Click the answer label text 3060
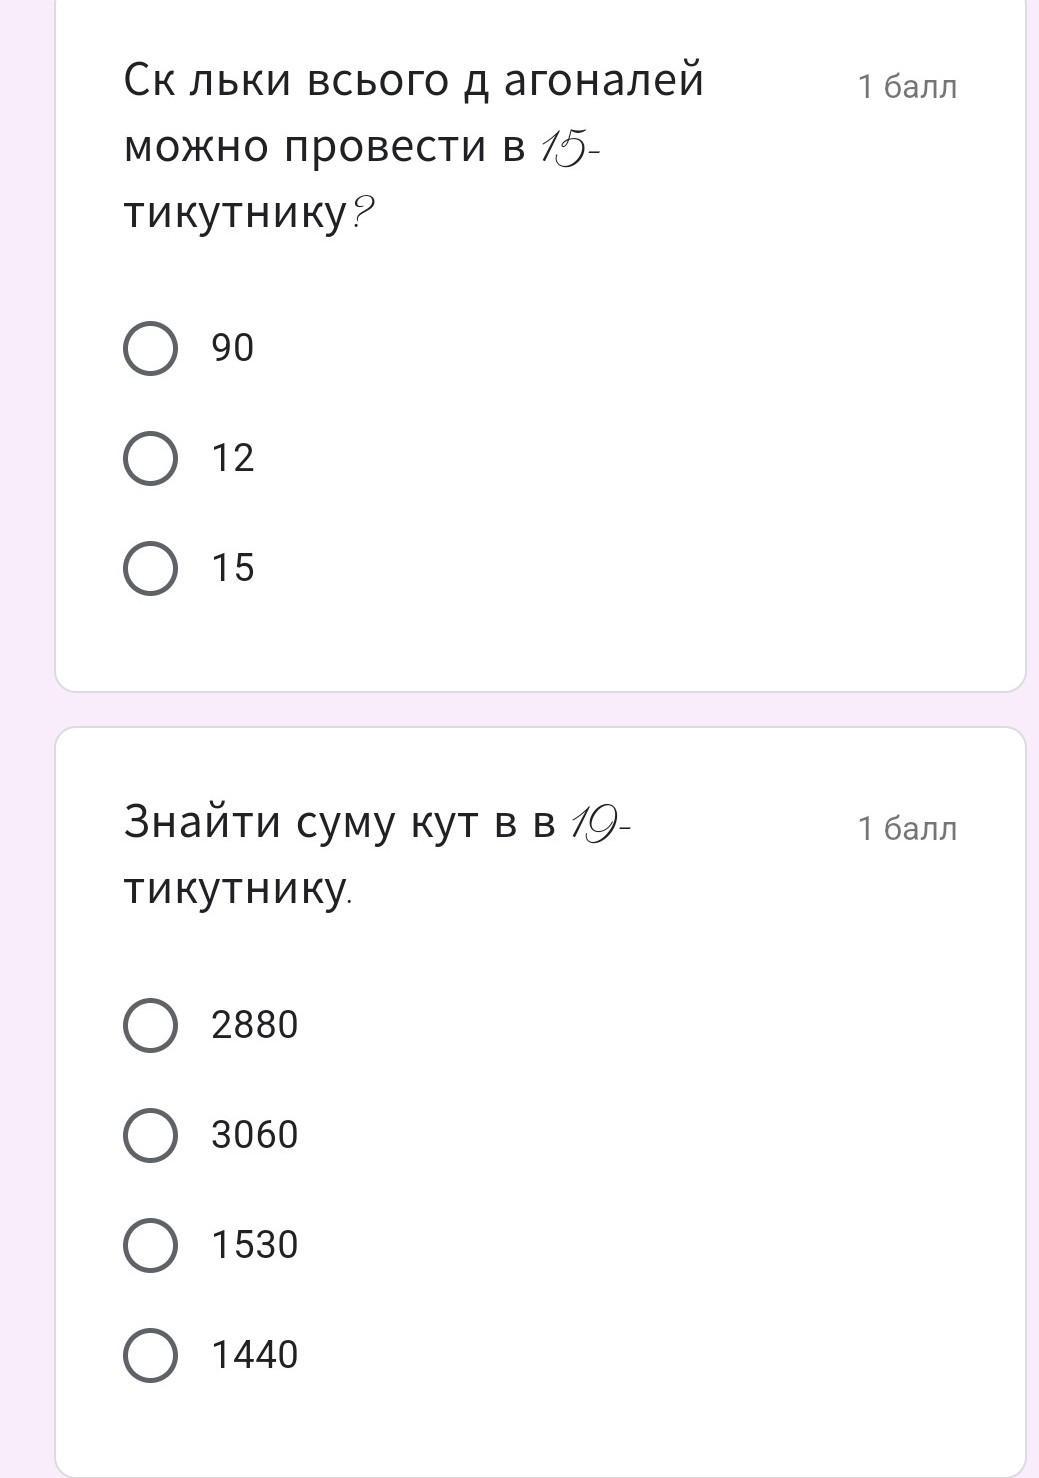This screenshot has height=1478, width=1039. [255, 1135]
